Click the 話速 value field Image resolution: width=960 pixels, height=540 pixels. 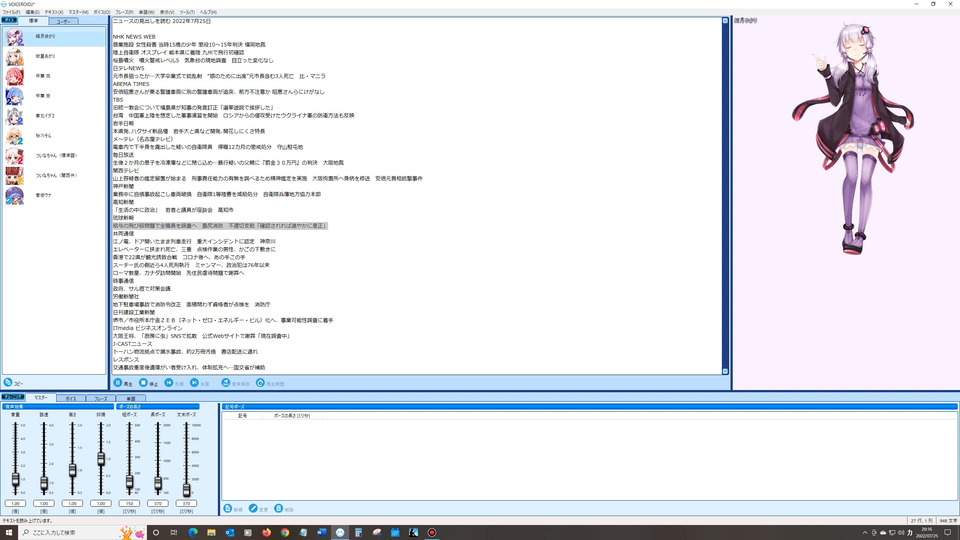click(44, 503)
